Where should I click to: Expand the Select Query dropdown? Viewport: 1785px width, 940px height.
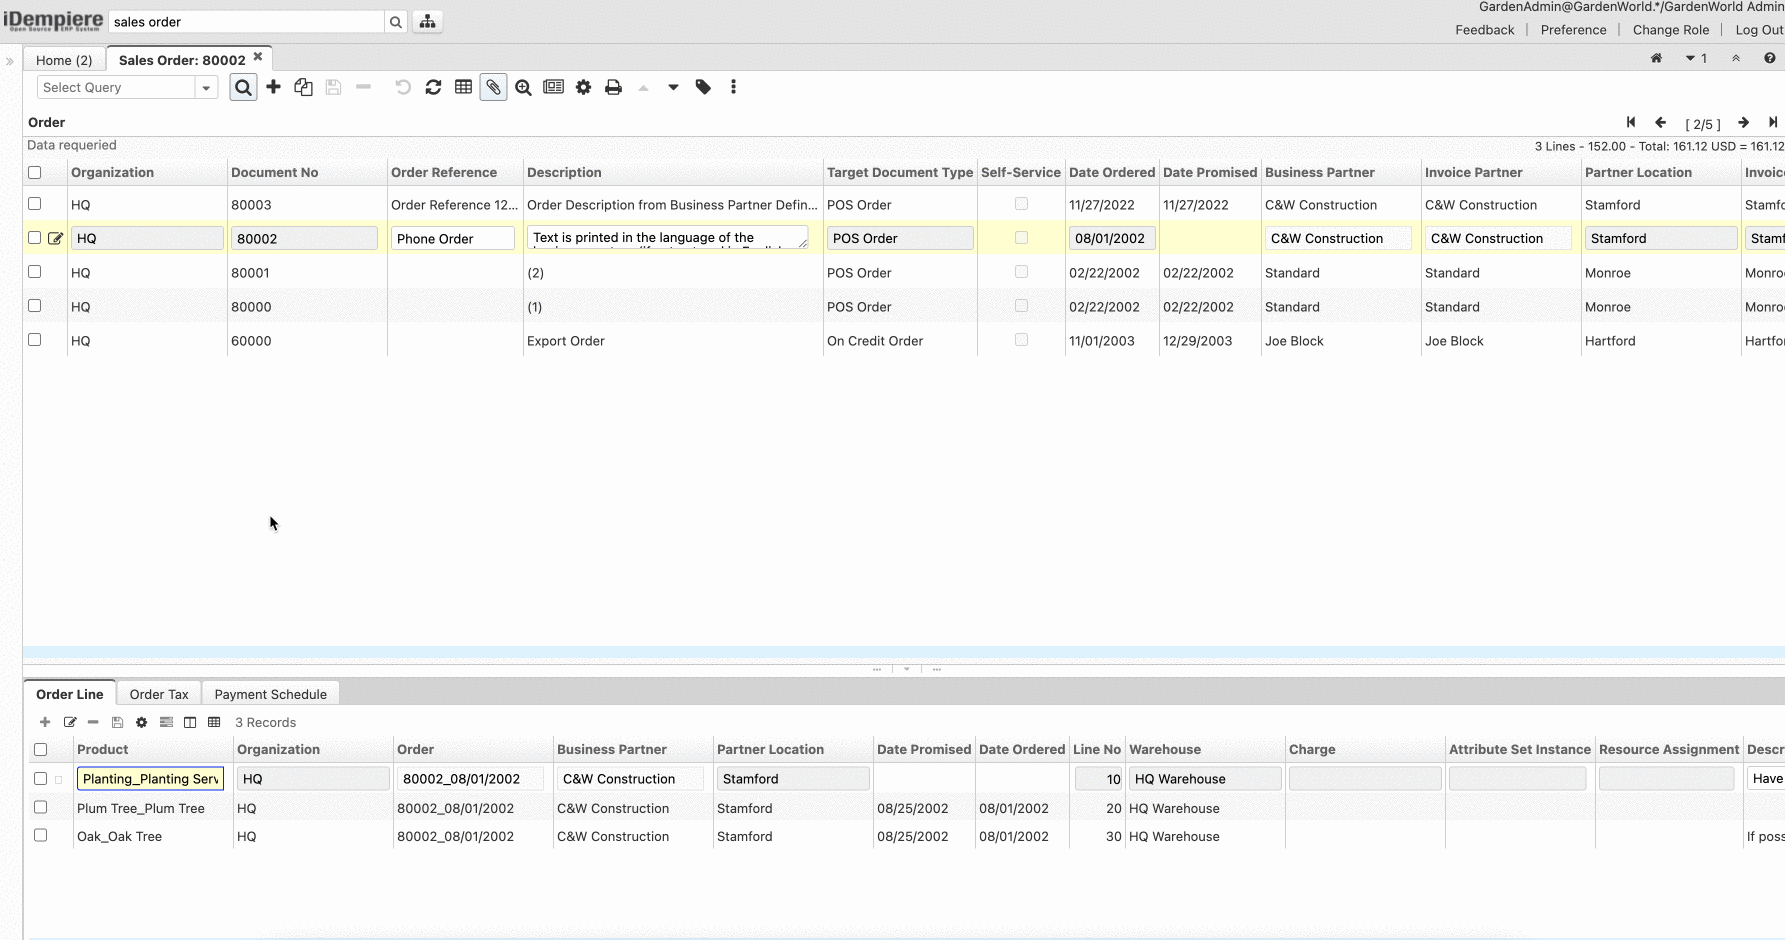point(206,88)
